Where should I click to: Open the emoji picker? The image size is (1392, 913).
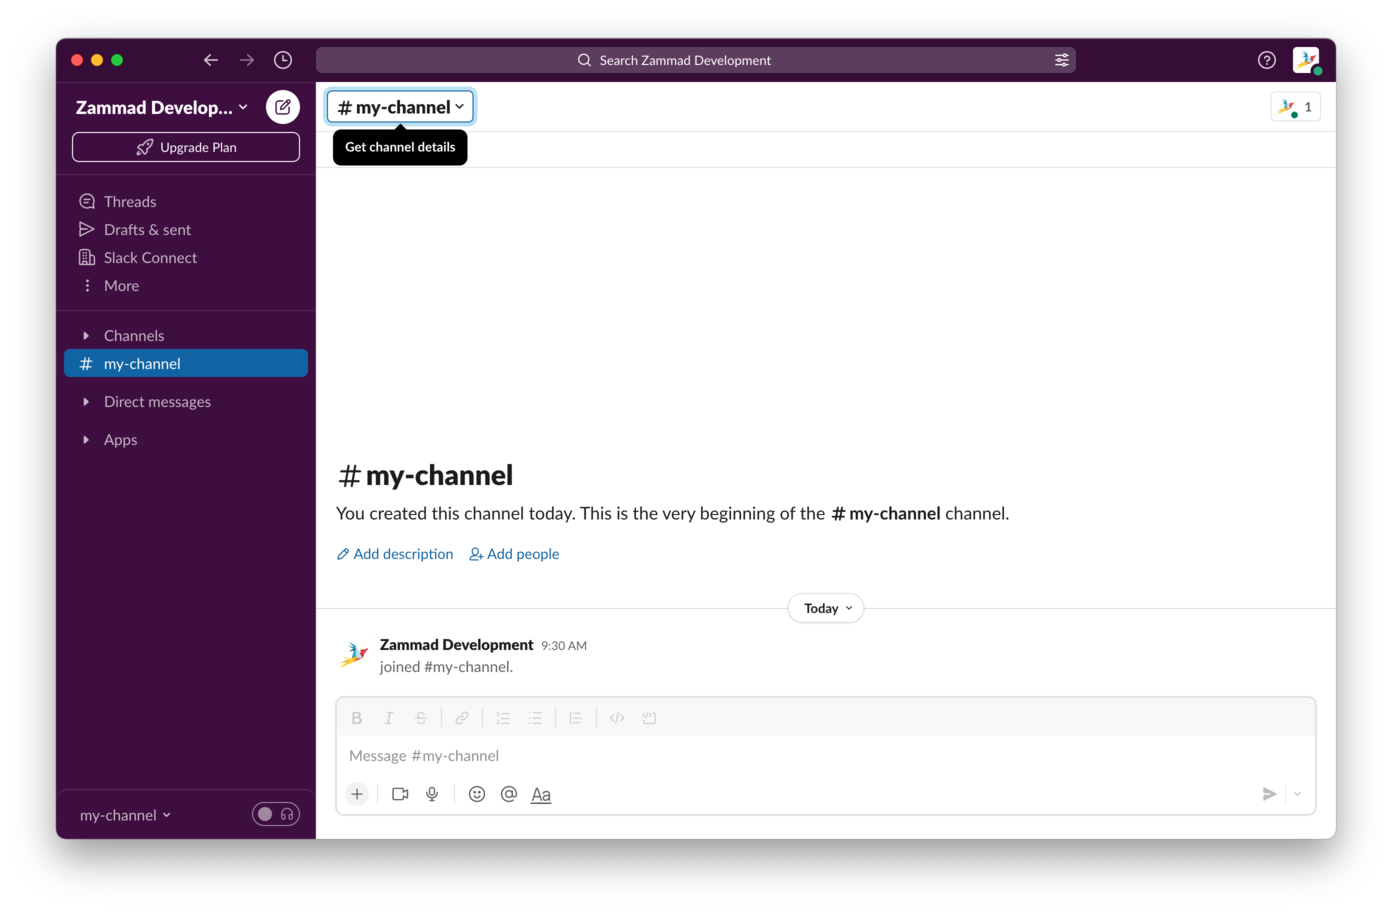click(x=477, y=794)
